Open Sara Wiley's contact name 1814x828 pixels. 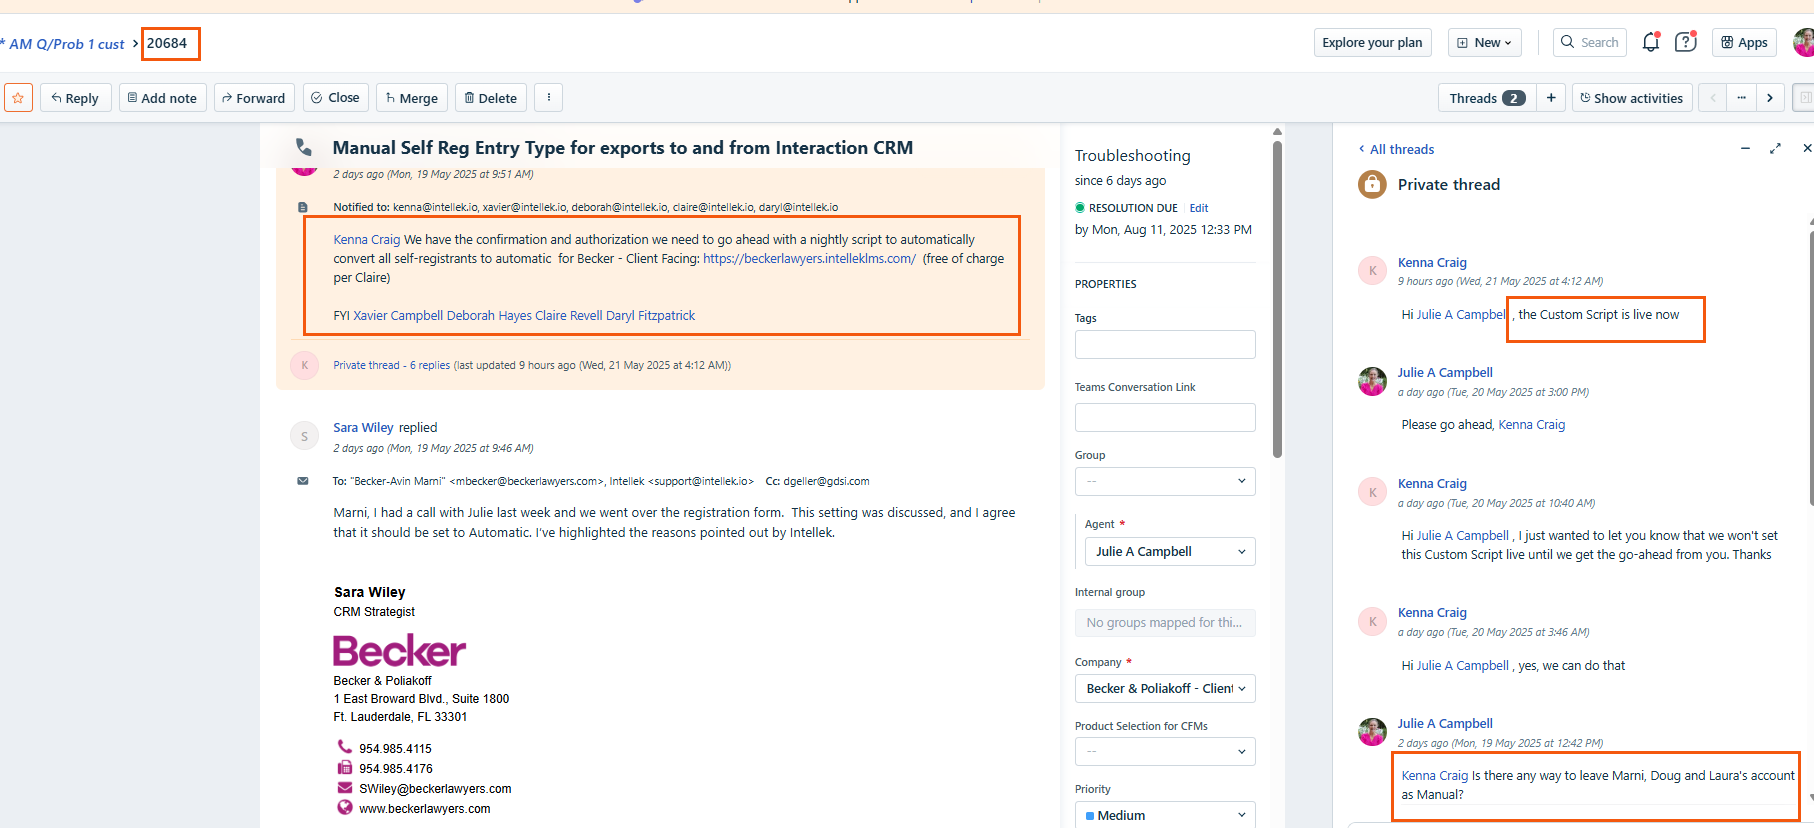coord(363,427)
